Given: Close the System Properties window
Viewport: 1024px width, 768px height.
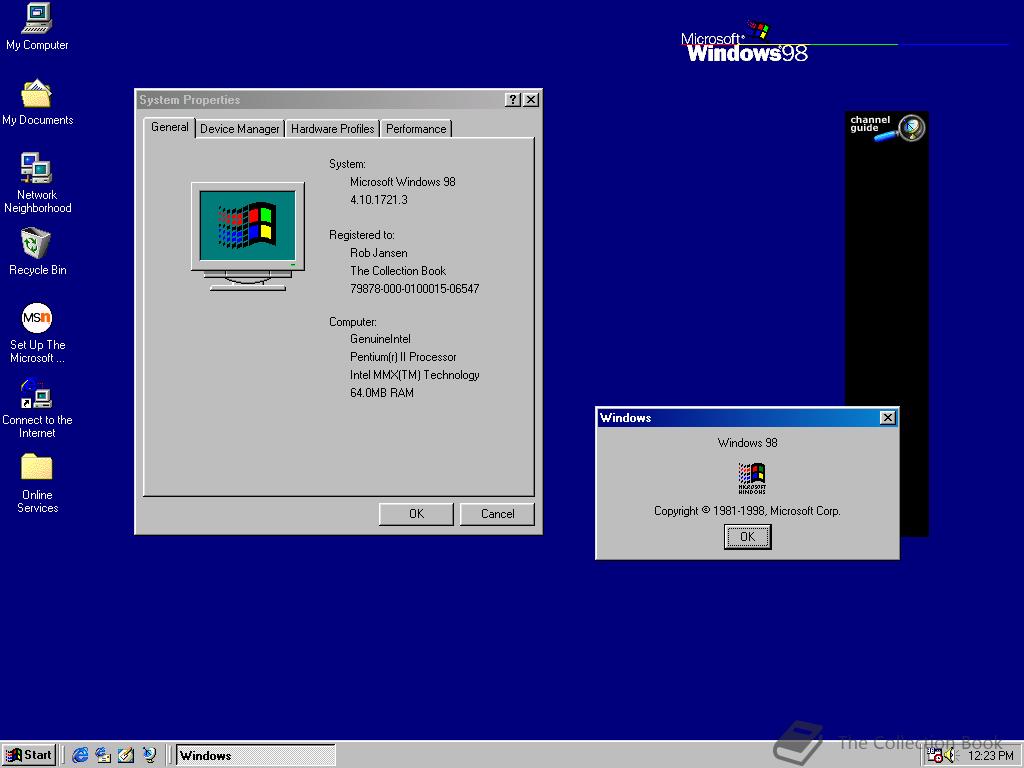Looking at the screenshot, I should coord(531,99).
